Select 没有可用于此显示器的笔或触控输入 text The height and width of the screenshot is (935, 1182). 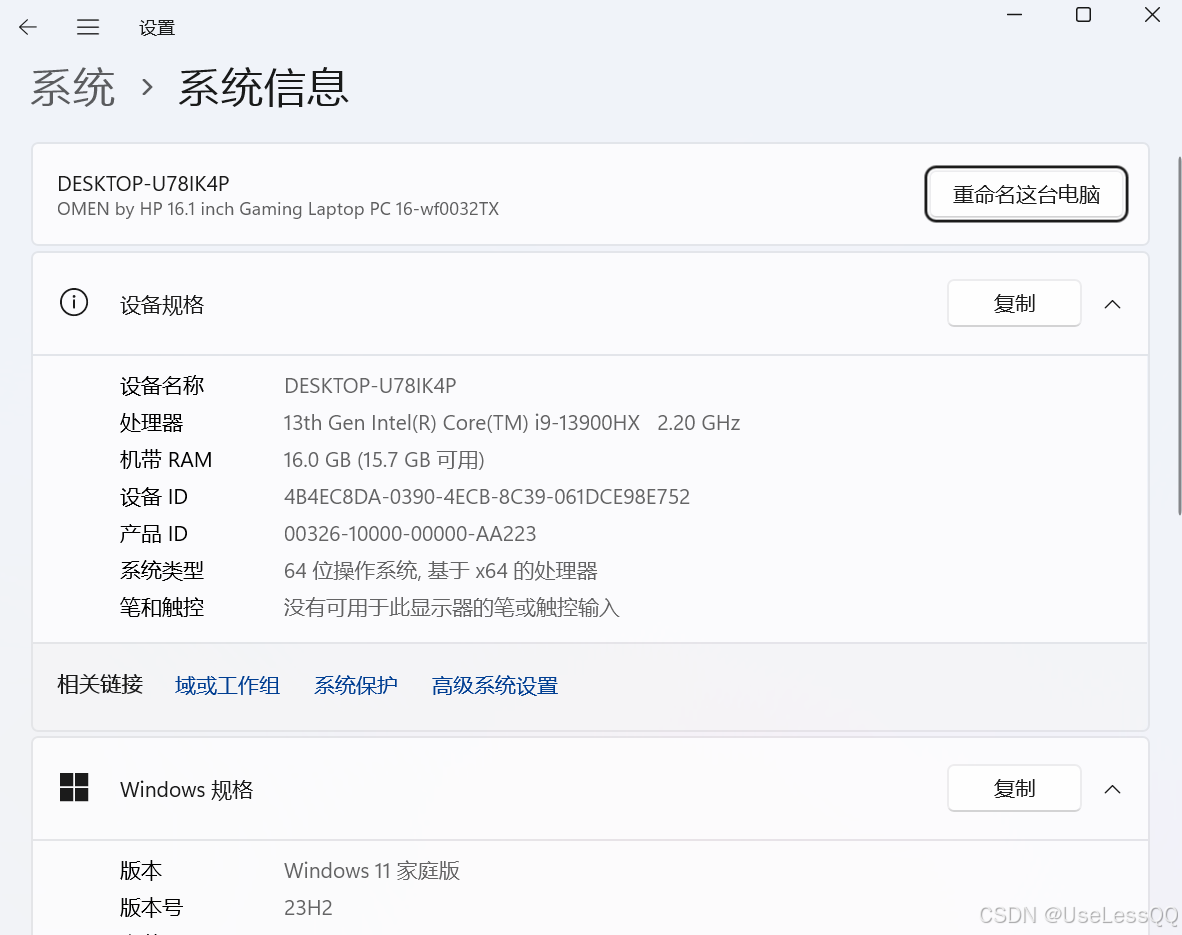[x=452, y=608]
